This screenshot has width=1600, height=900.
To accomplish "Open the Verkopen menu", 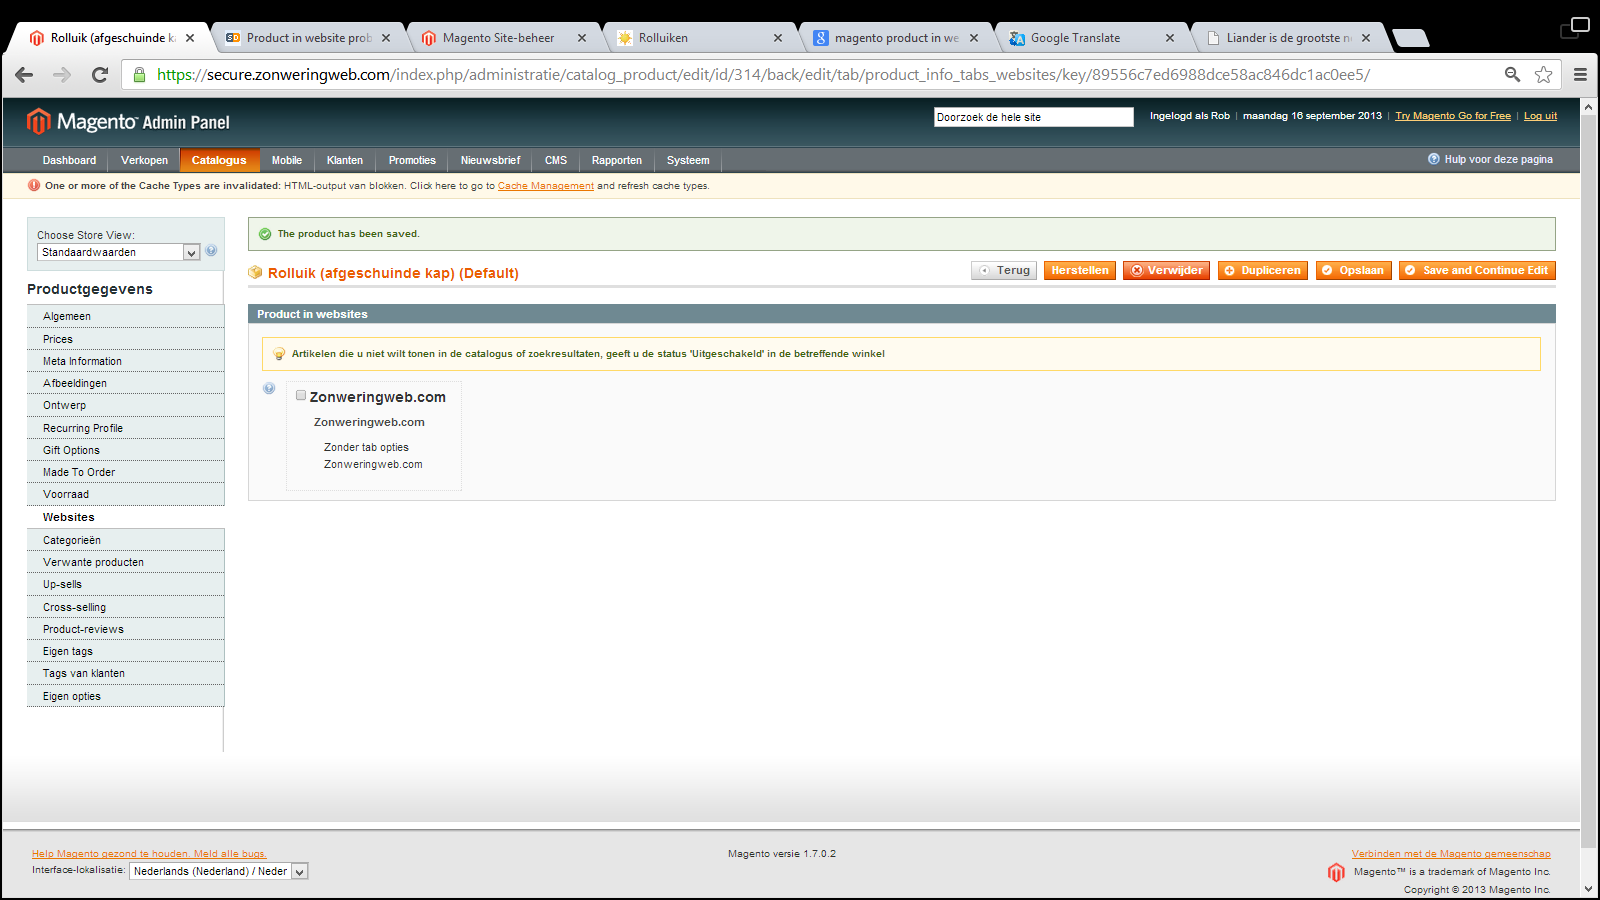I will [x=144, y=160].
